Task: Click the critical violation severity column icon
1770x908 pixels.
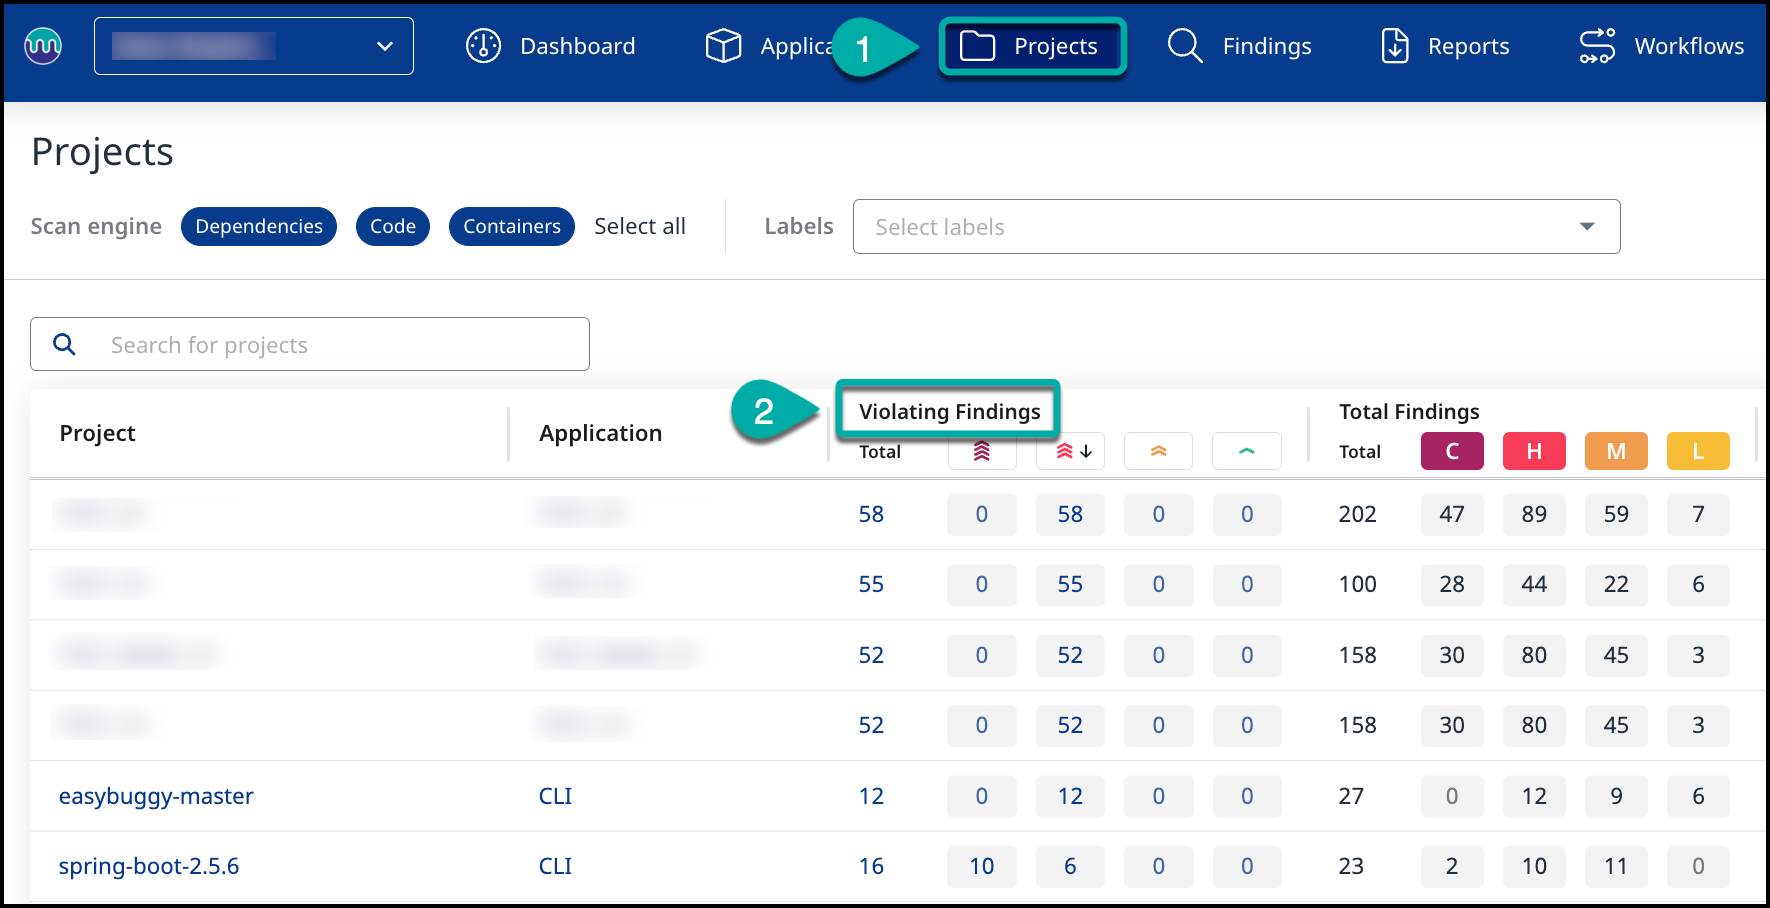Action: click(x=981, y=451)
